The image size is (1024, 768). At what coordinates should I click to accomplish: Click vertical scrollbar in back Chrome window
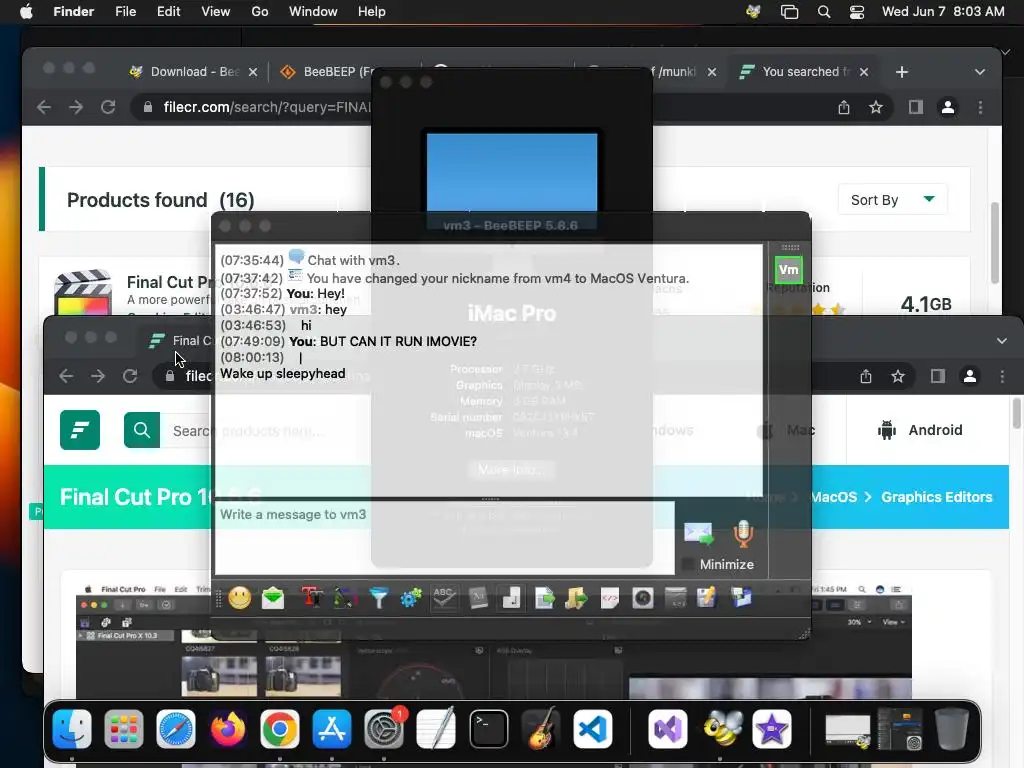995,243
